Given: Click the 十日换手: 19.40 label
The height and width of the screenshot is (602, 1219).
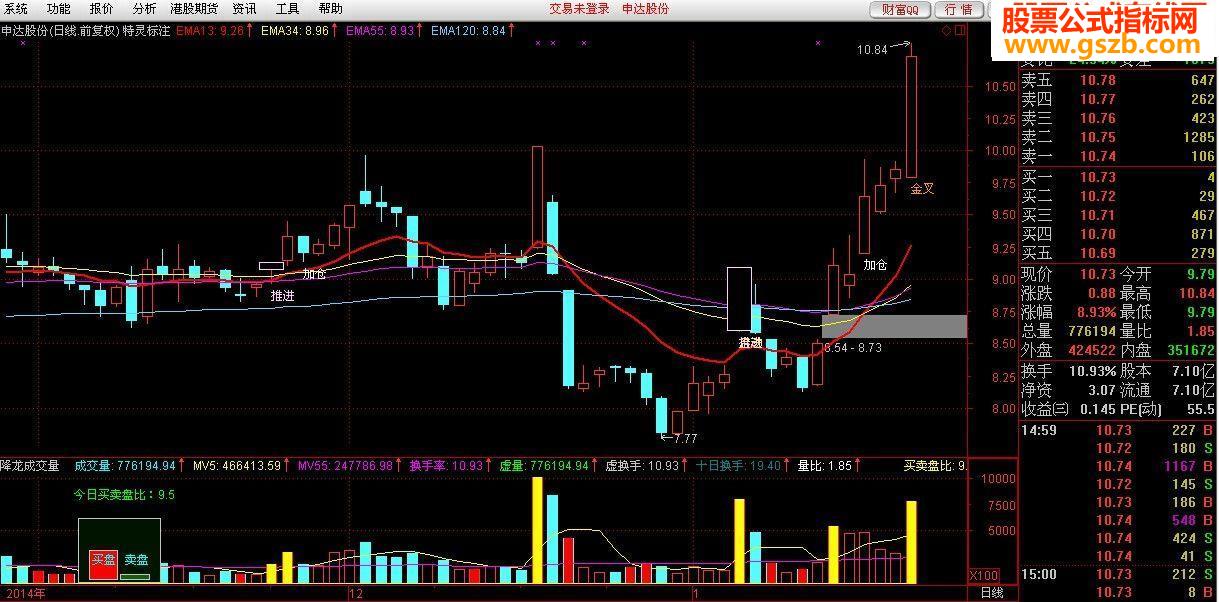Looking at the screenshot, I should coord(739,465).
